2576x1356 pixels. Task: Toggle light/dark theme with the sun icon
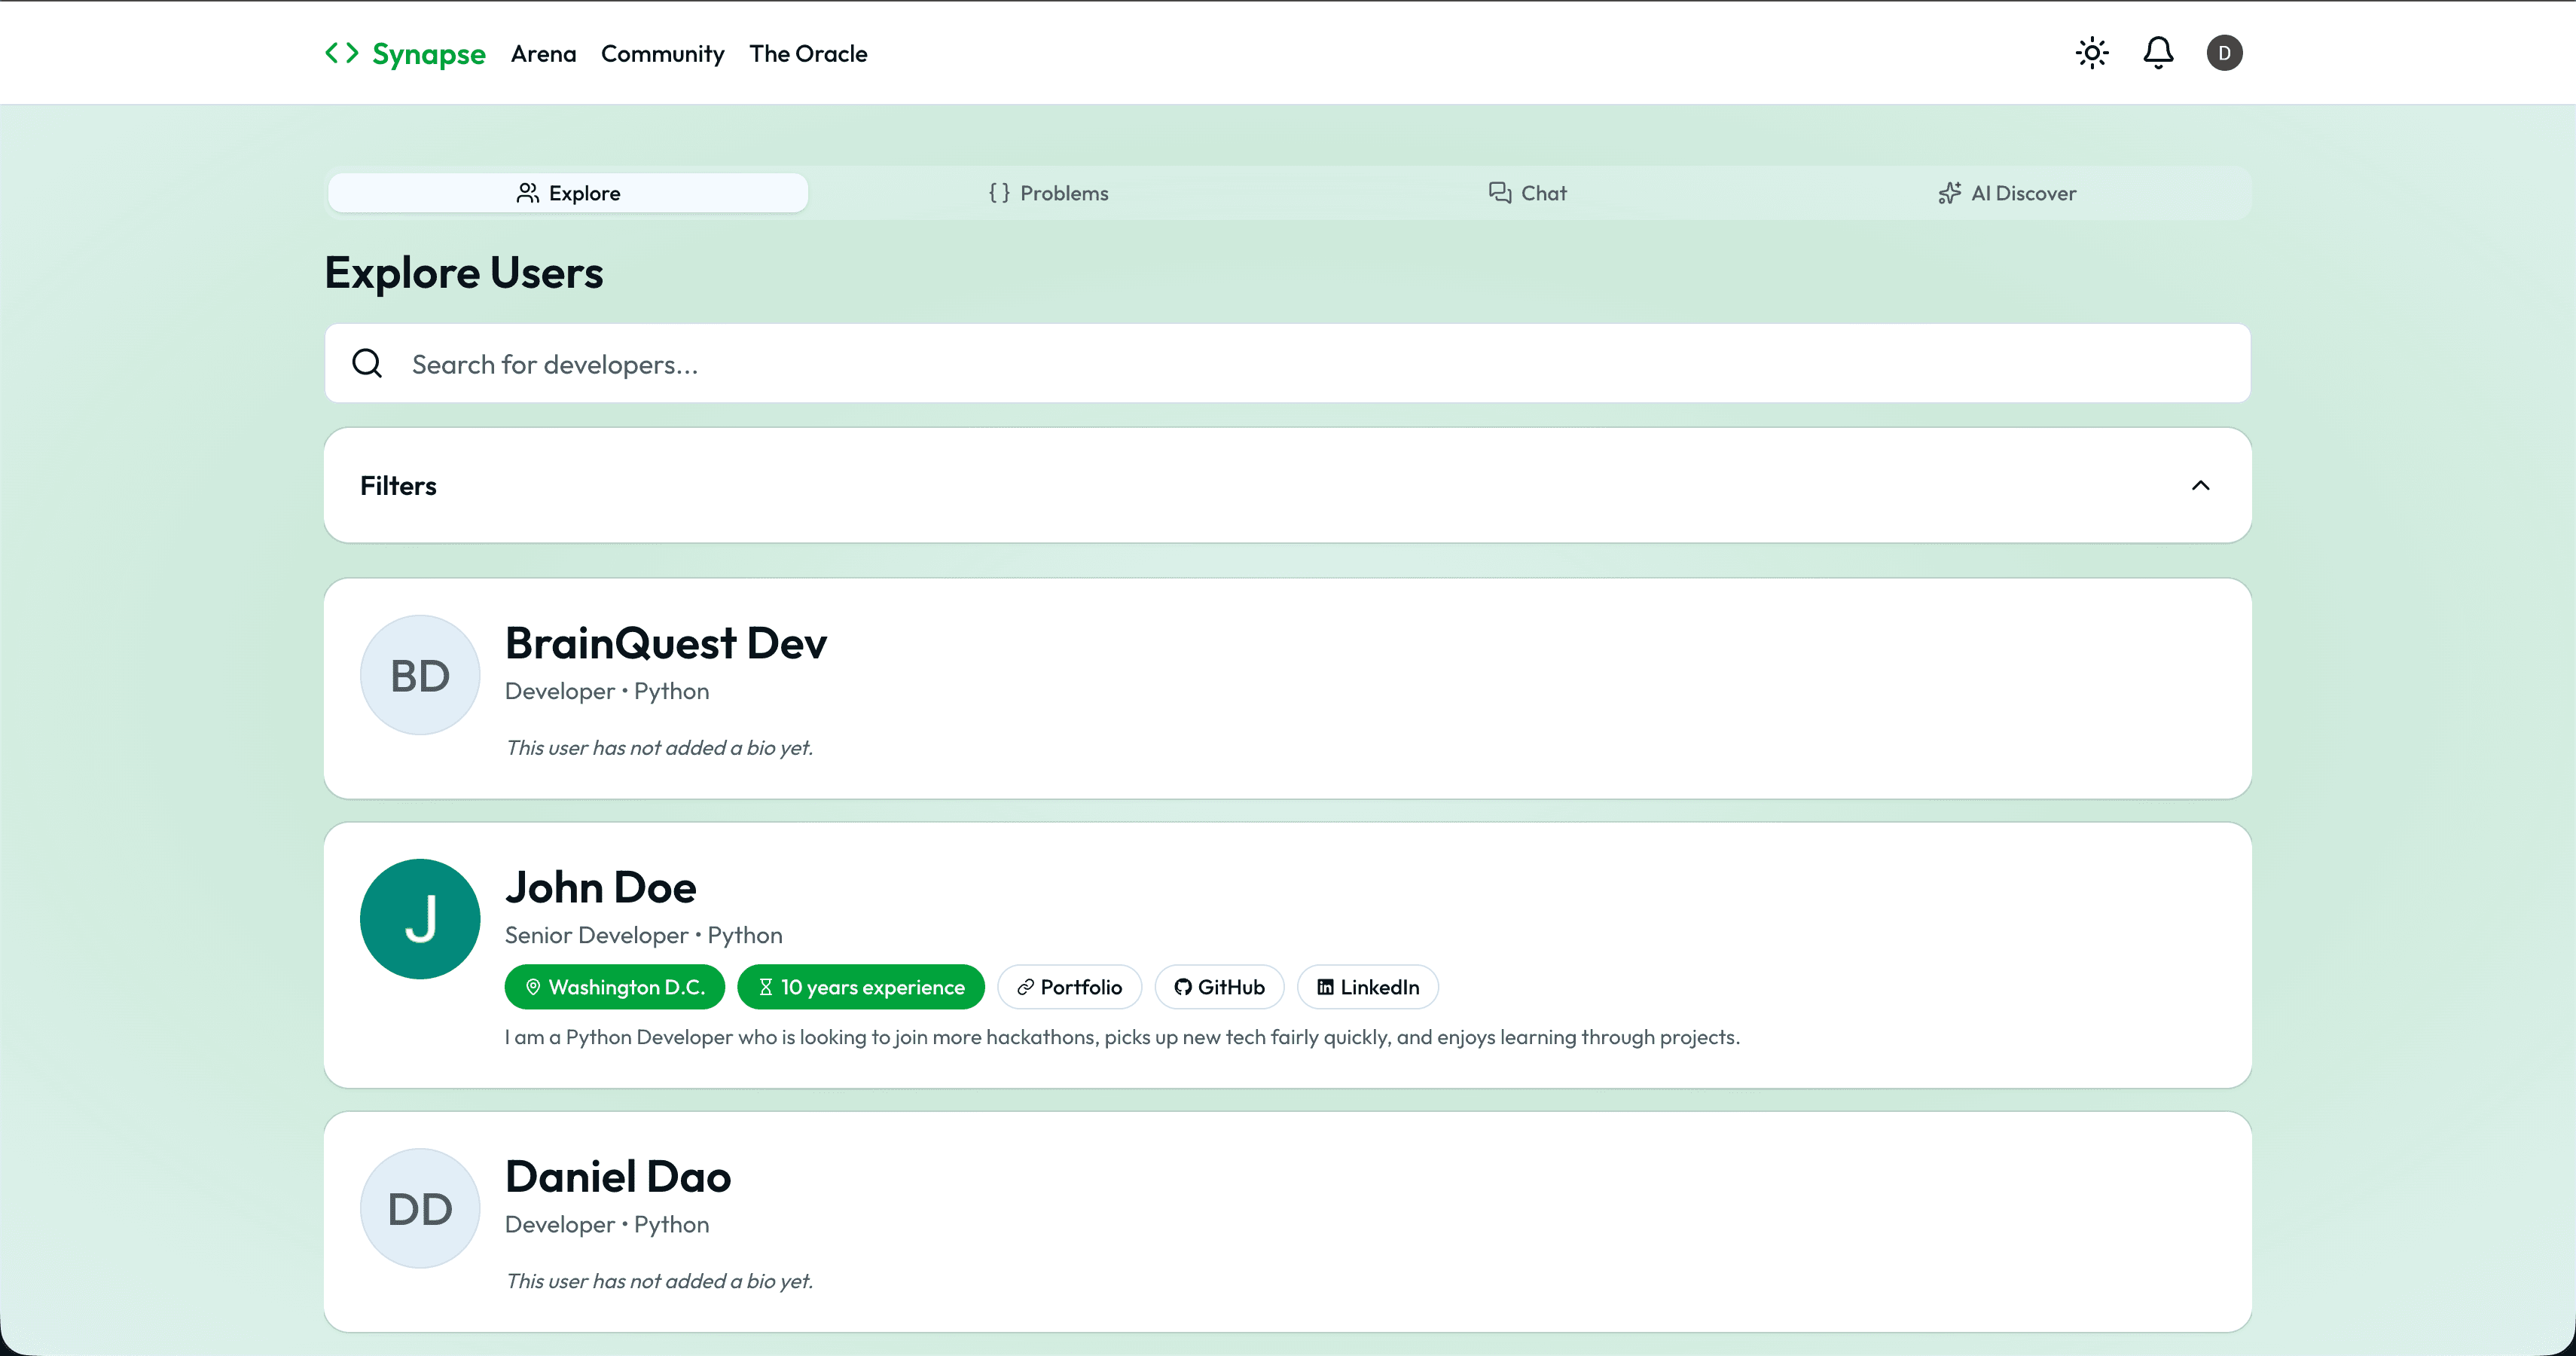2091,53
